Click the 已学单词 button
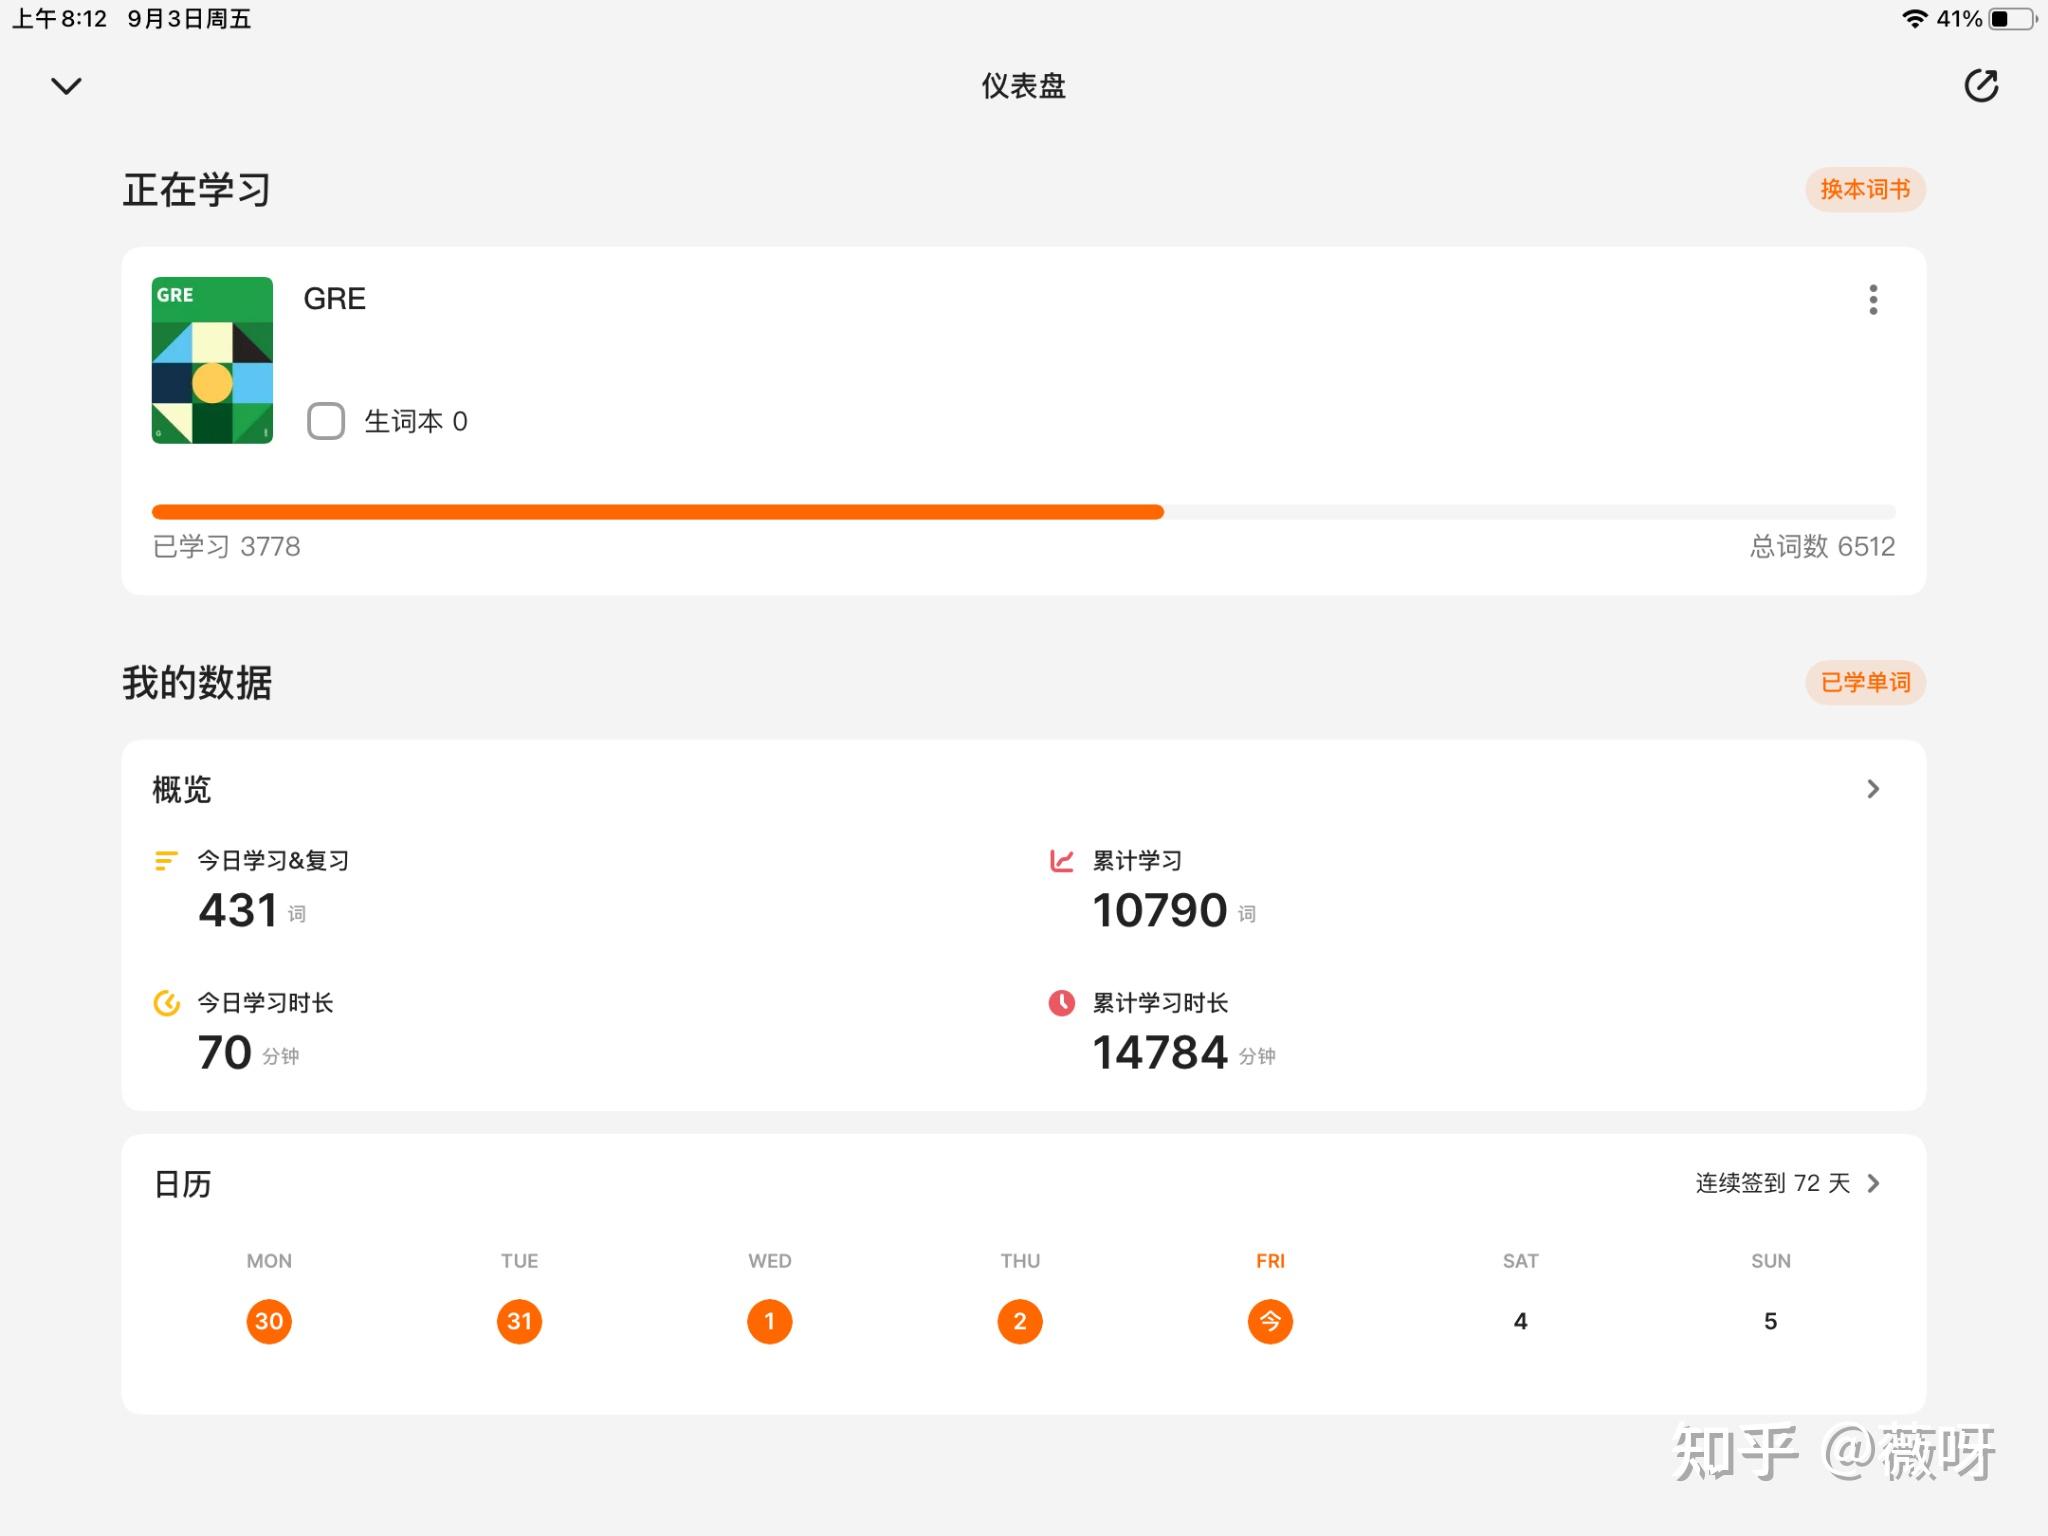 pos(1865,682)
